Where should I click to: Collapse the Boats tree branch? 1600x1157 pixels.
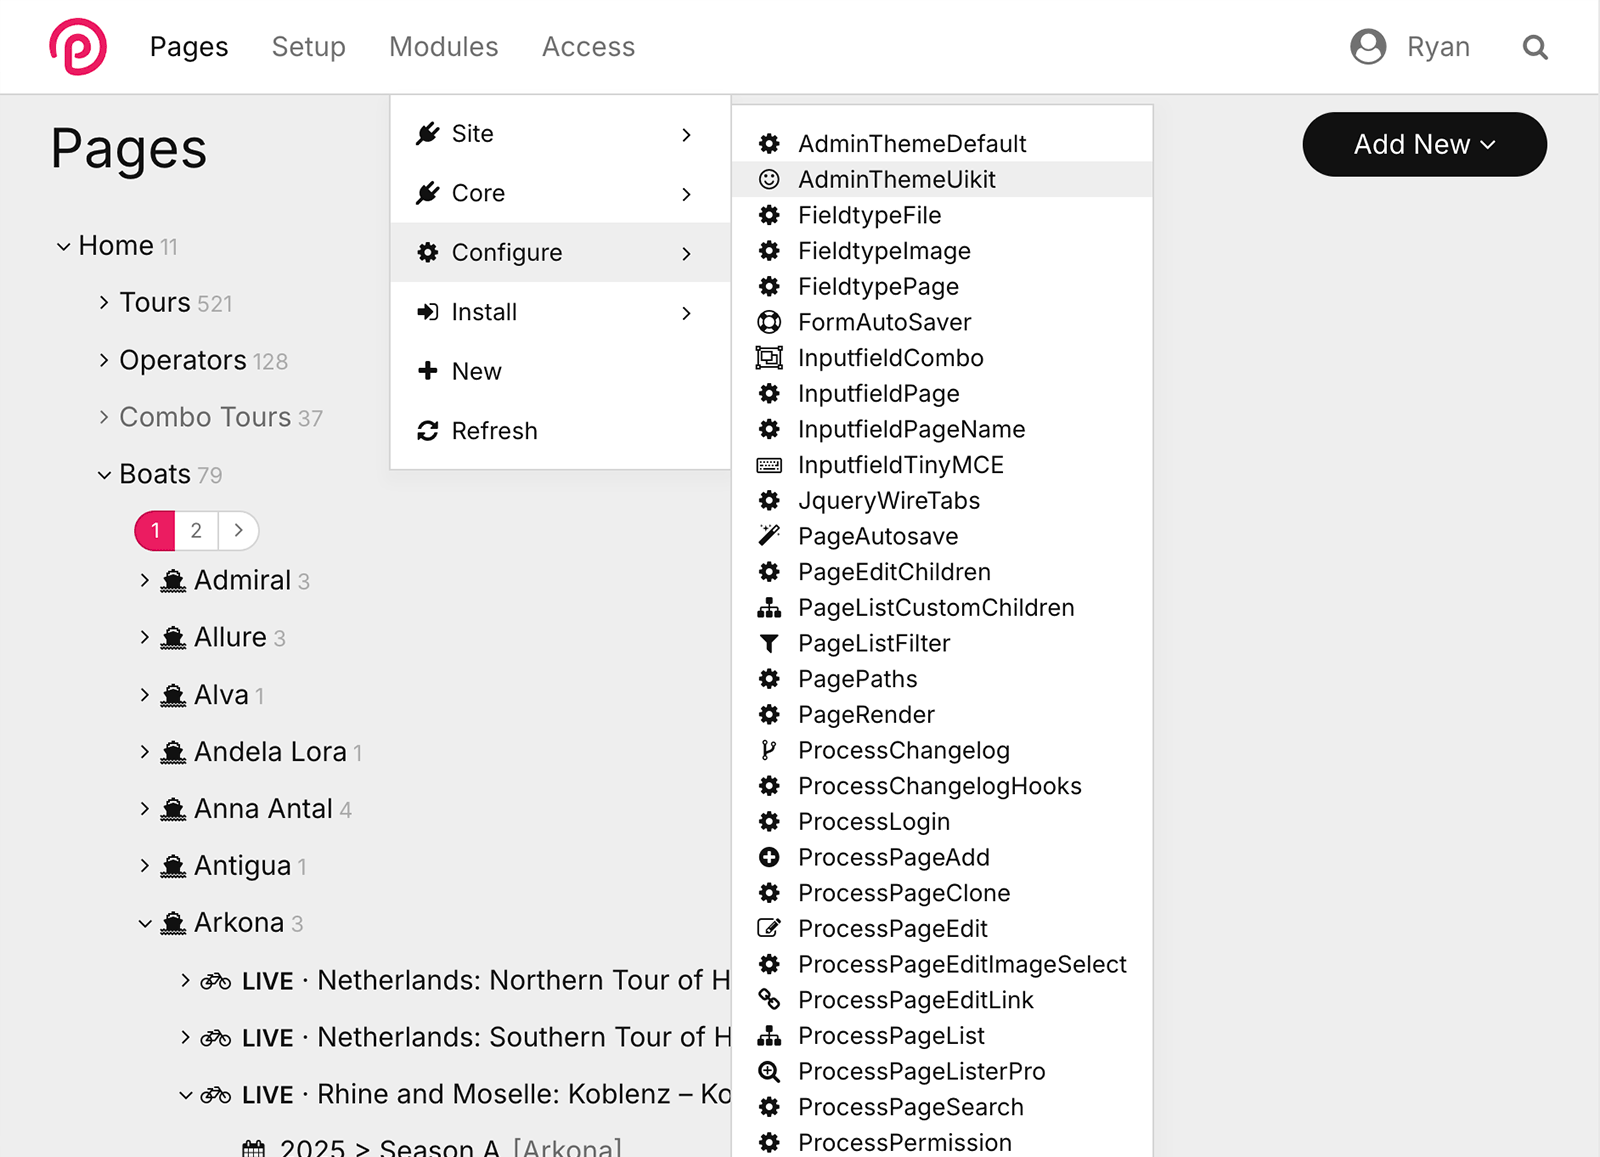tap(104, 475)
